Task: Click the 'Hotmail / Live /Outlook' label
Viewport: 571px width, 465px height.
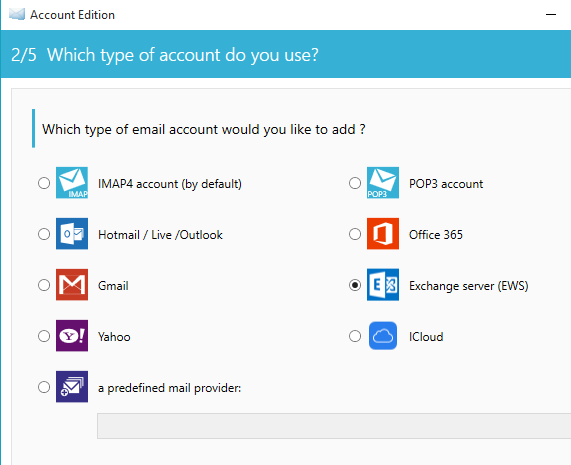Action: (x=160, y=235)
